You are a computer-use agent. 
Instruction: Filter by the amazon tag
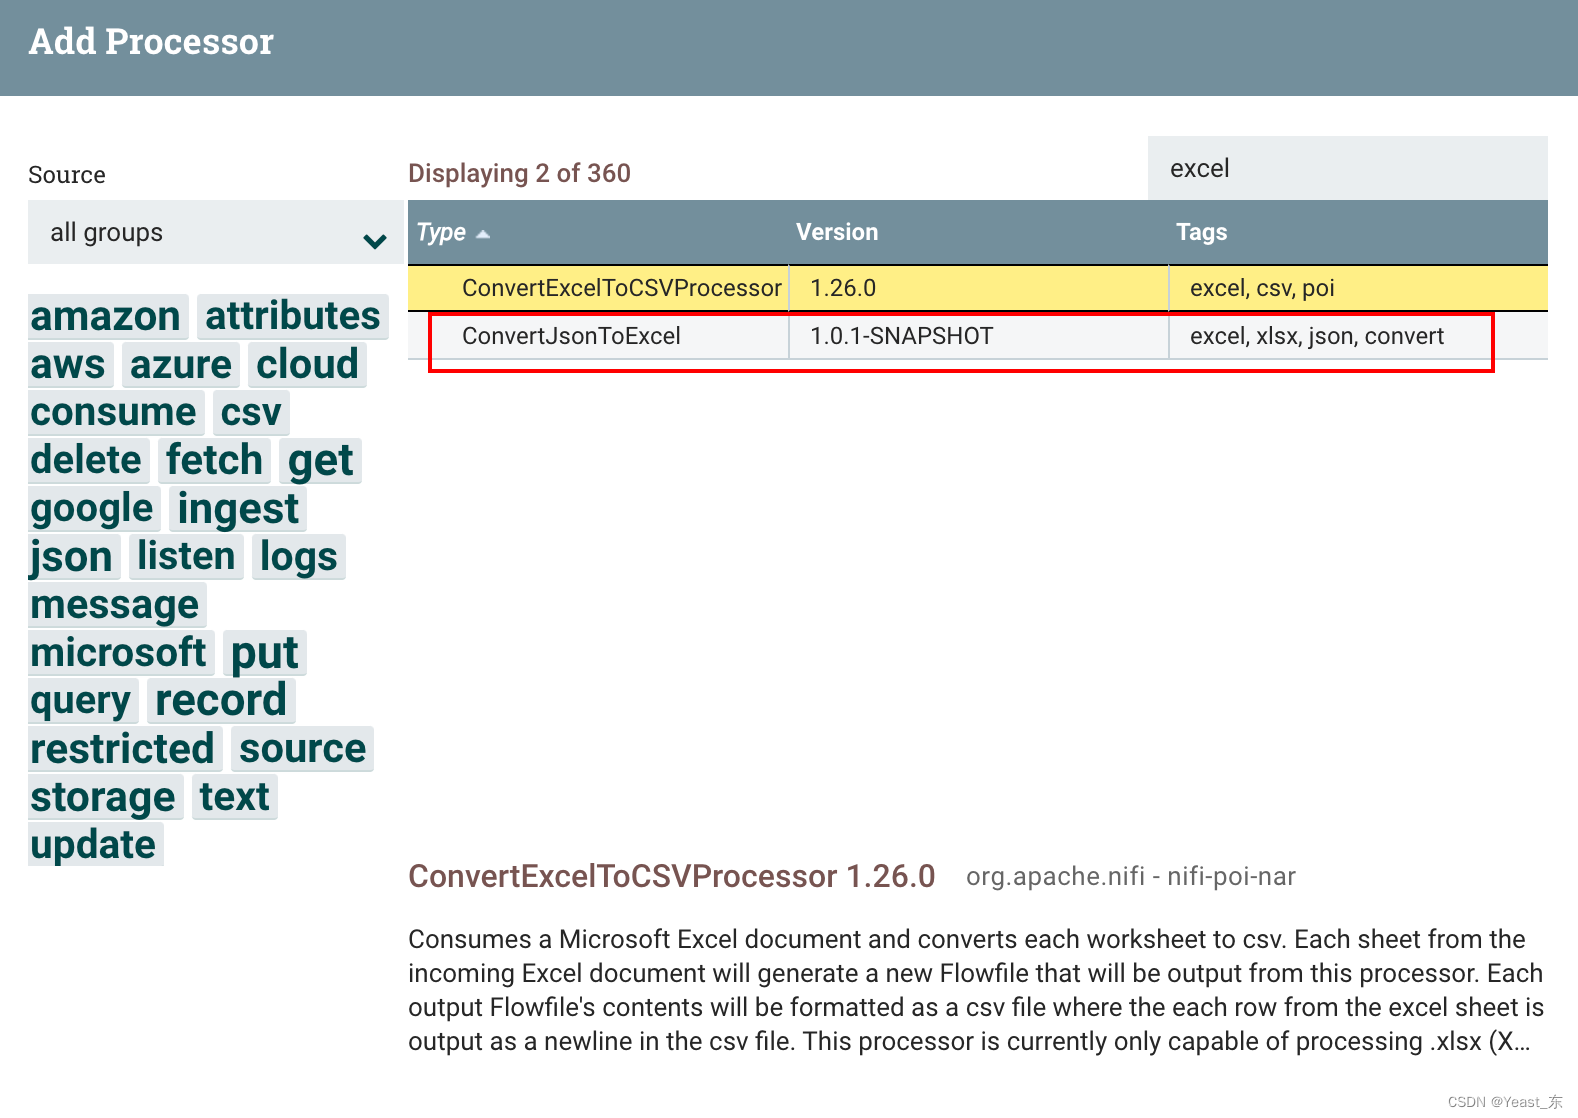(x=105, y=316)
